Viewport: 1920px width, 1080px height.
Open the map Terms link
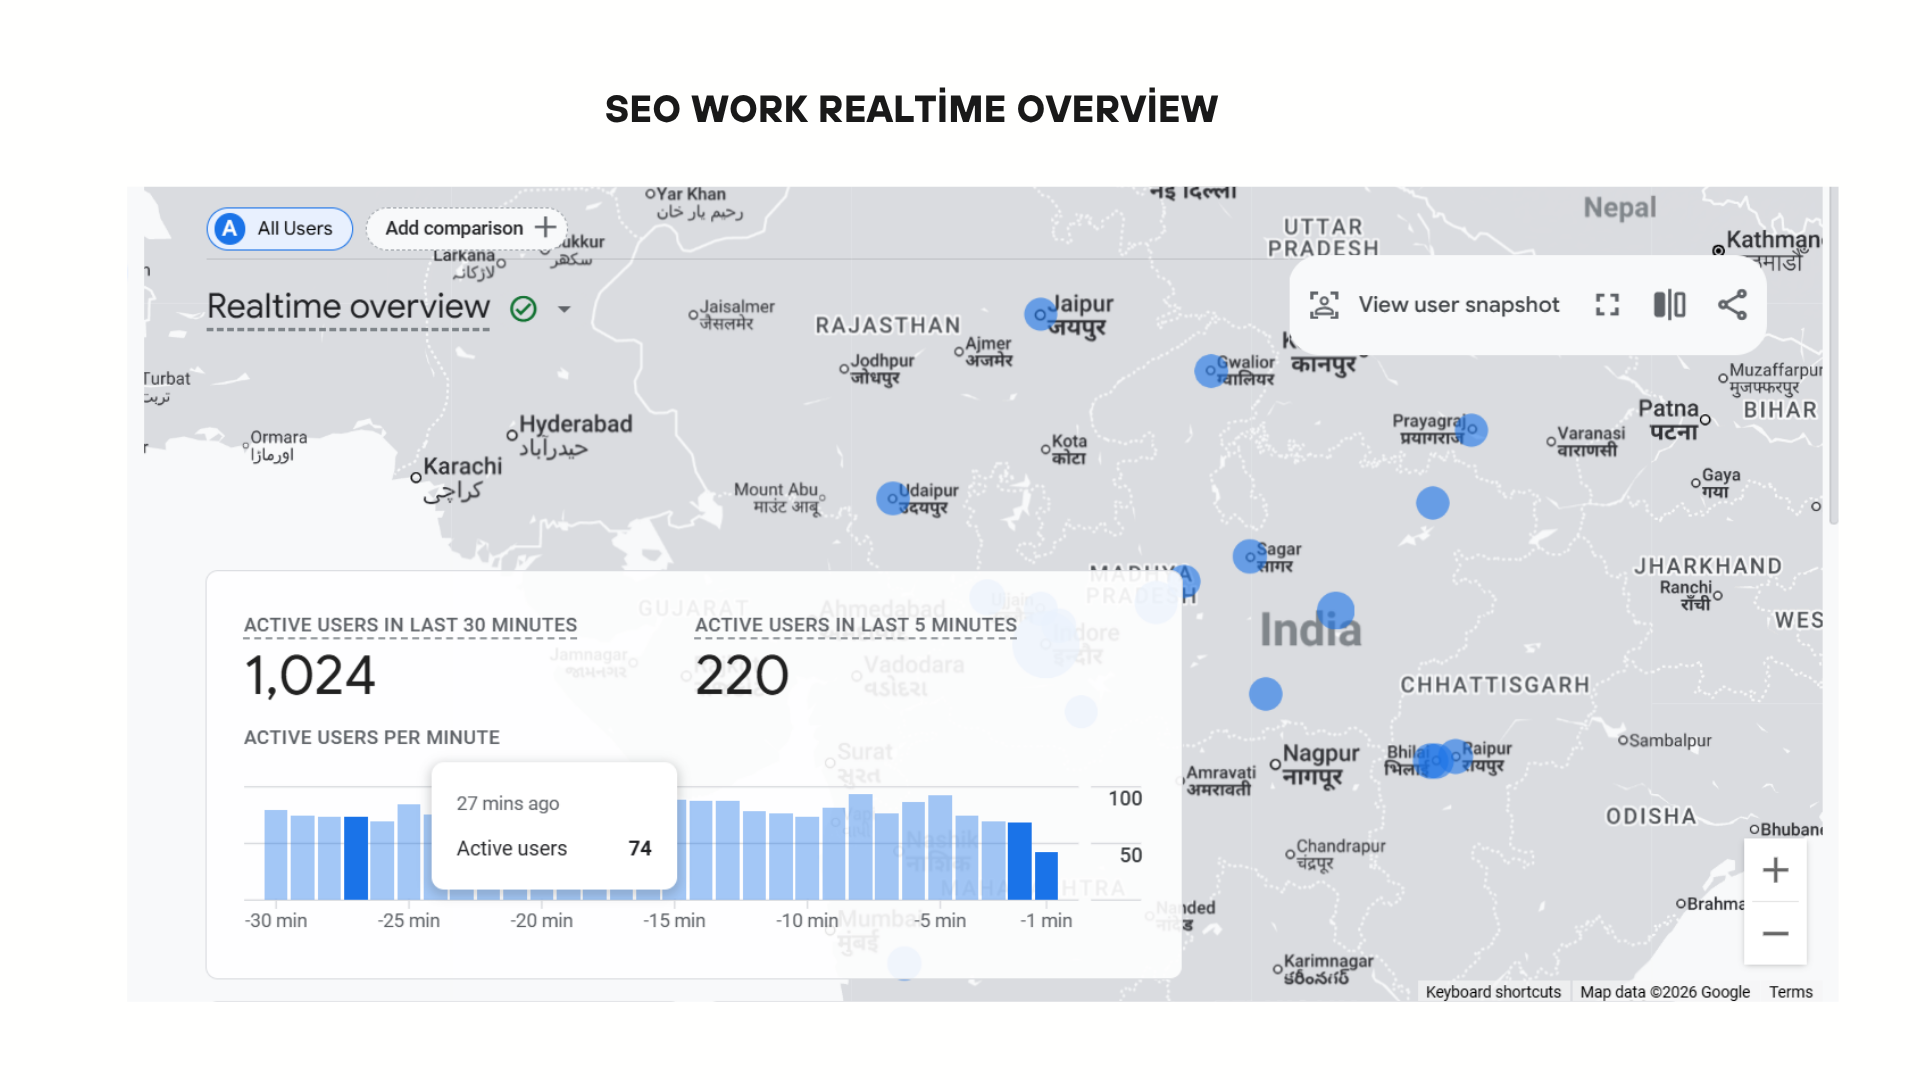tap(1790, 992)
